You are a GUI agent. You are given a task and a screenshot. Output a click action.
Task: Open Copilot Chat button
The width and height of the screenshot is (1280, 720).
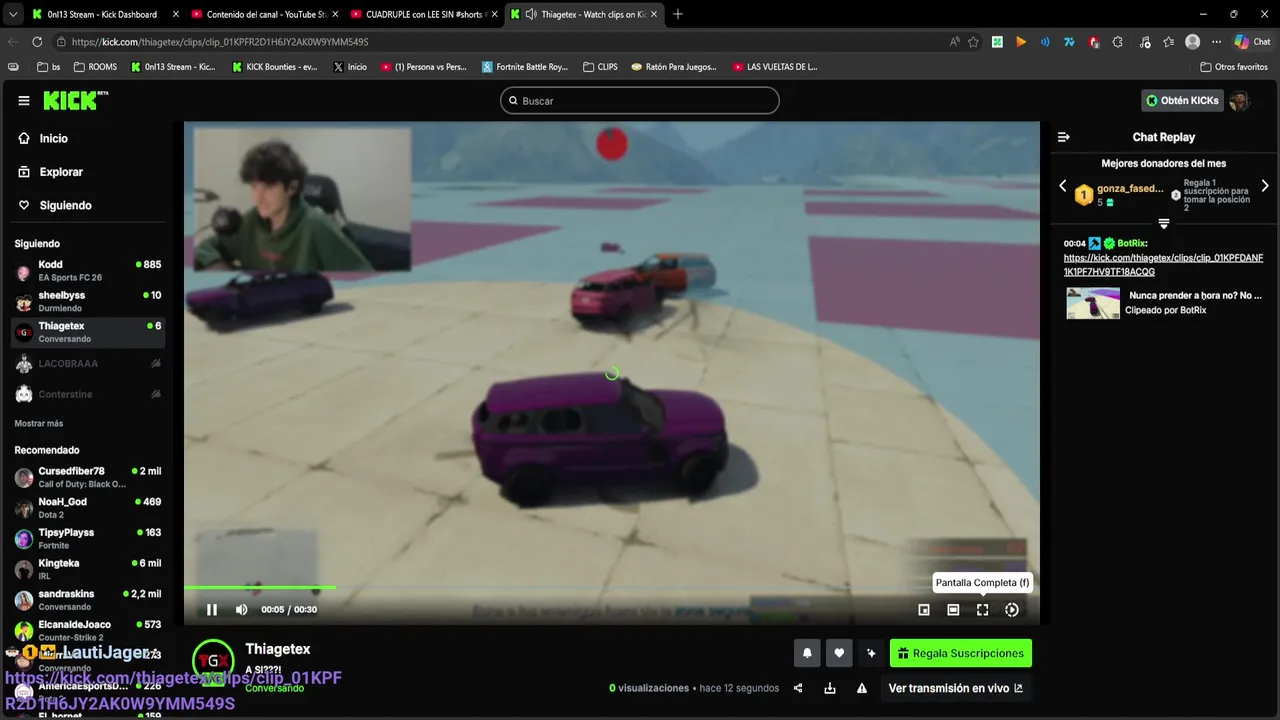1252,42
